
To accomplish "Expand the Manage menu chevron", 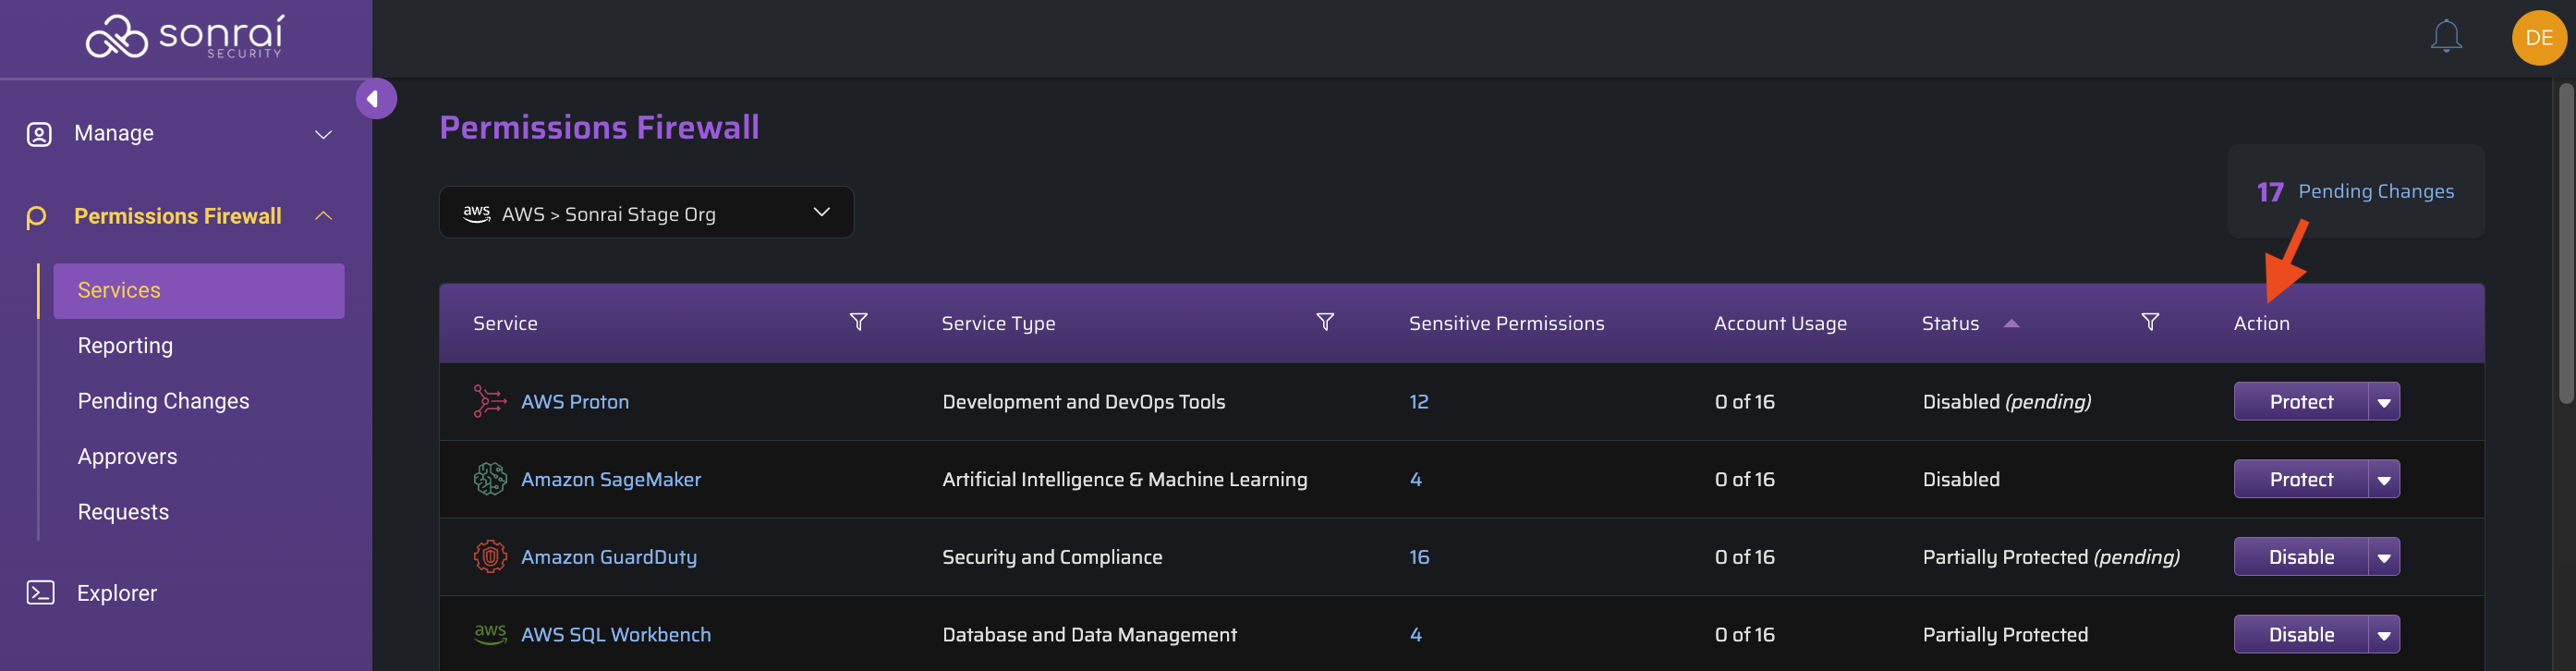I will coord(323,134).
